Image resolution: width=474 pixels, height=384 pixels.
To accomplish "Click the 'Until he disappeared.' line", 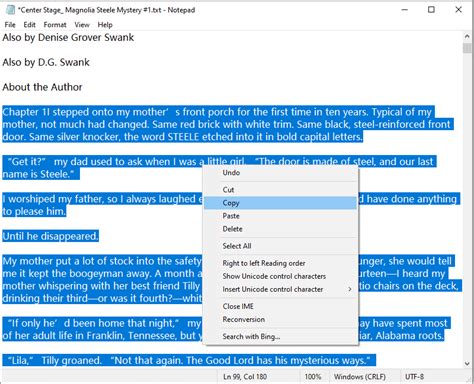I will point(50,236).
